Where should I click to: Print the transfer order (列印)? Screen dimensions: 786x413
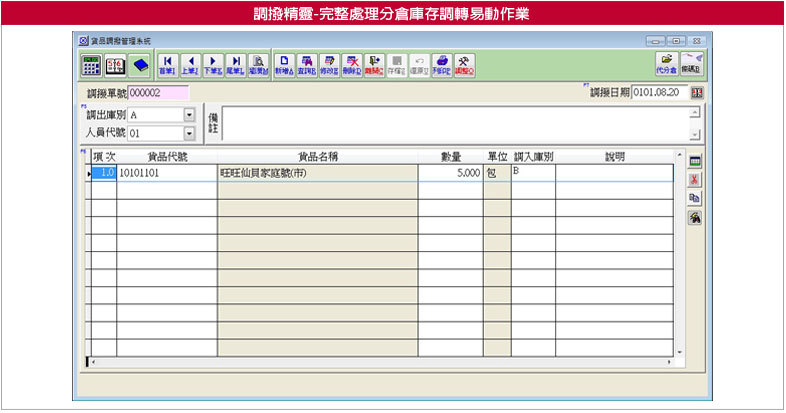point(440,65)
